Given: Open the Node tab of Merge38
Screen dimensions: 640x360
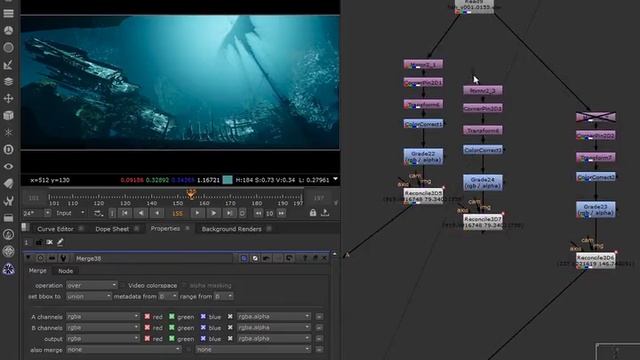Looking at the screenshot, I should click(65, 271).
